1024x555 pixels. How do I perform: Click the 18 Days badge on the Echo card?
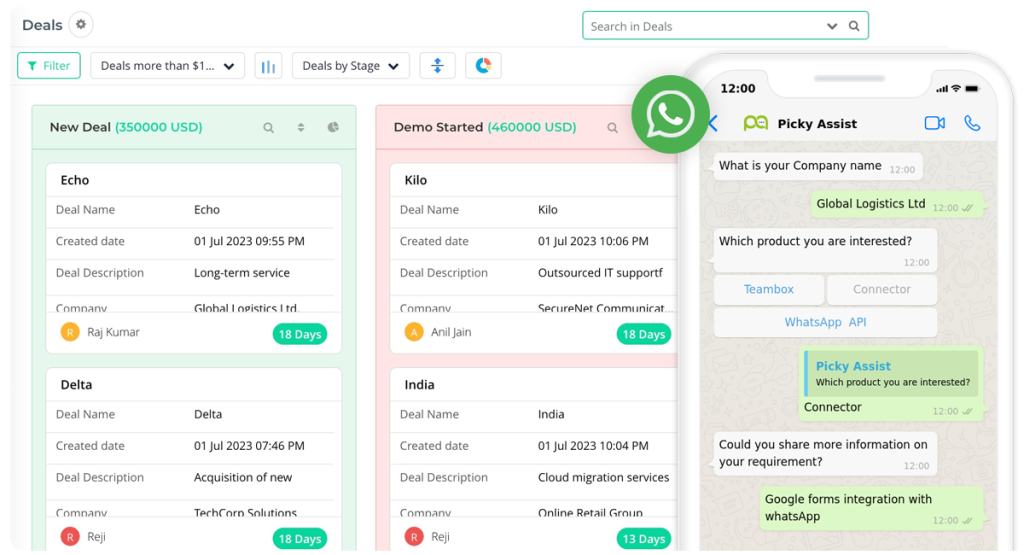300,334
